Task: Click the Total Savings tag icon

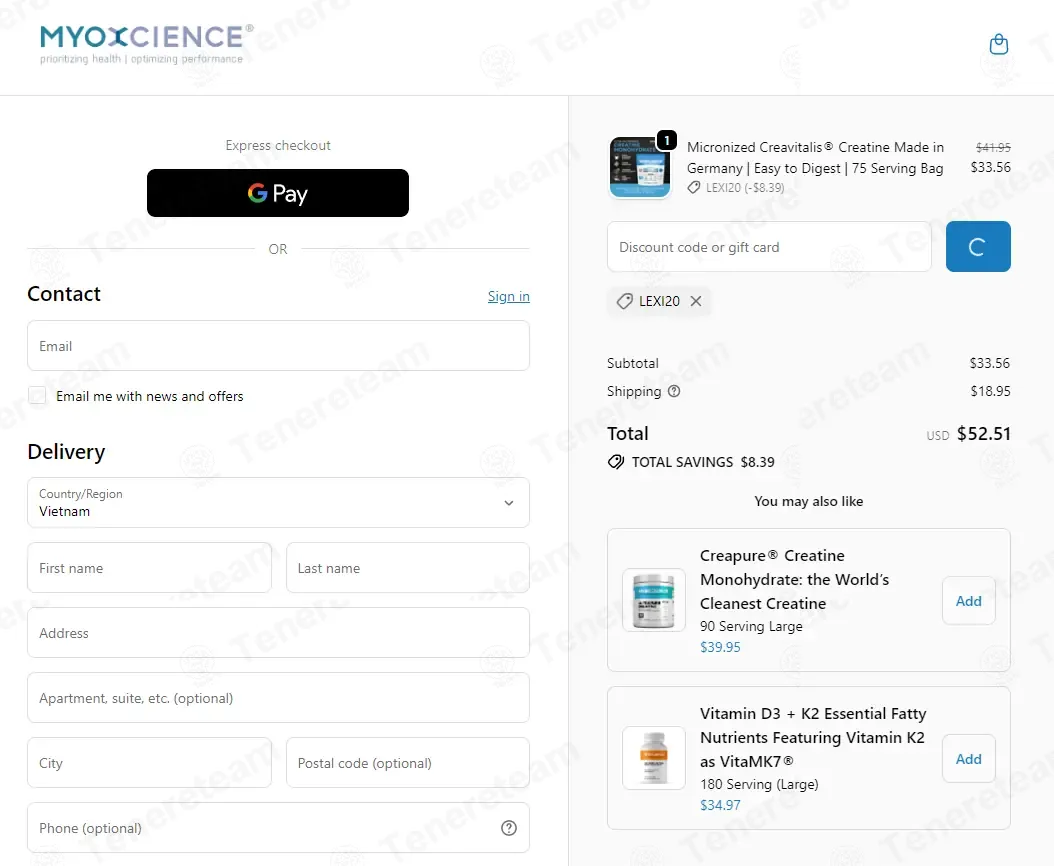Action: click(616, 462)
